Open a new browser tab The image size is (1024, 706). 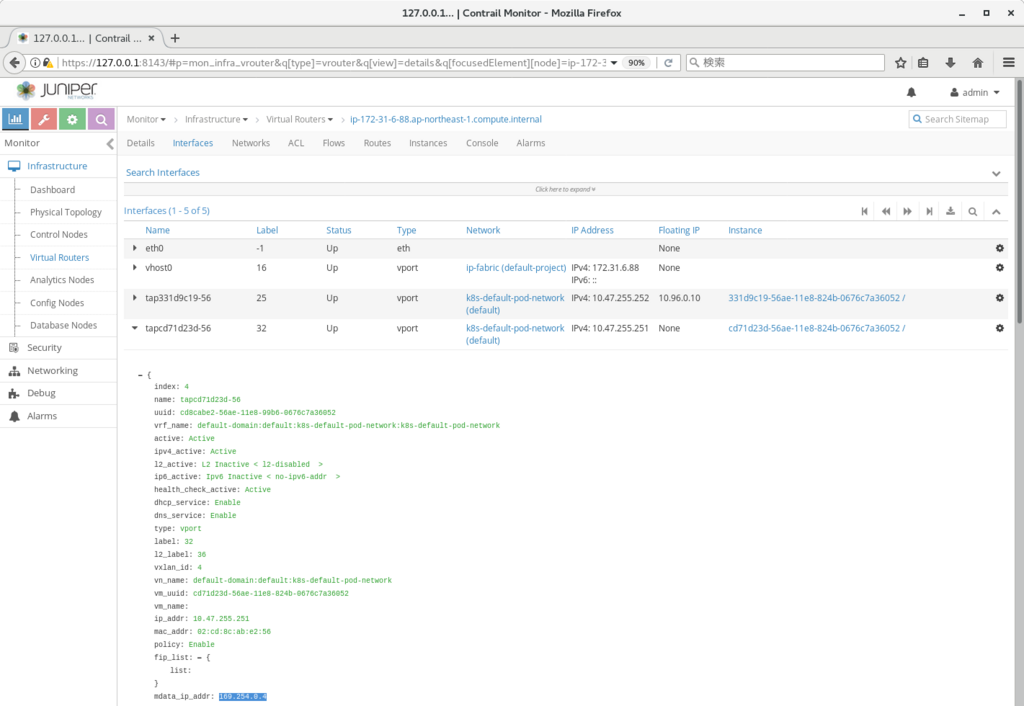174,39
